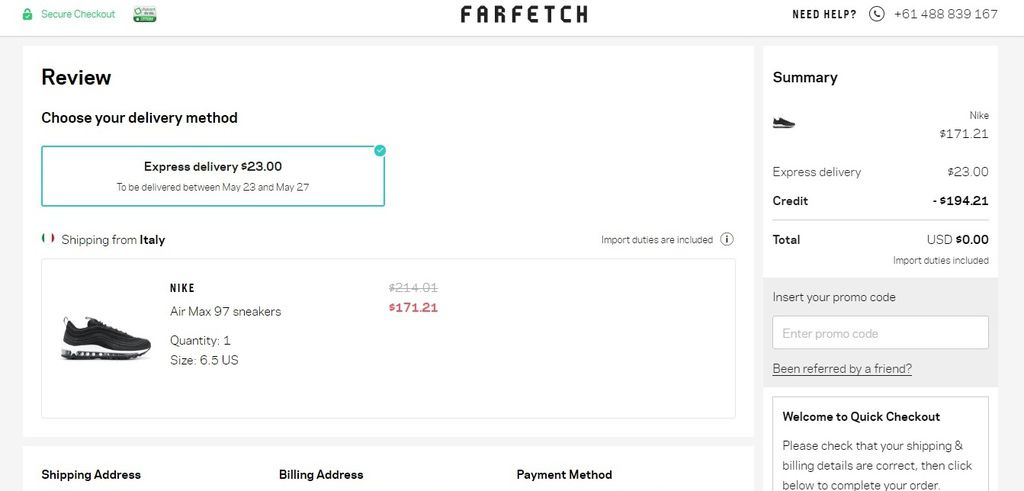This screenshot has width=1024, height=491.
Task: Call the +61 488 839 167 number
Action: click(946, 14)
